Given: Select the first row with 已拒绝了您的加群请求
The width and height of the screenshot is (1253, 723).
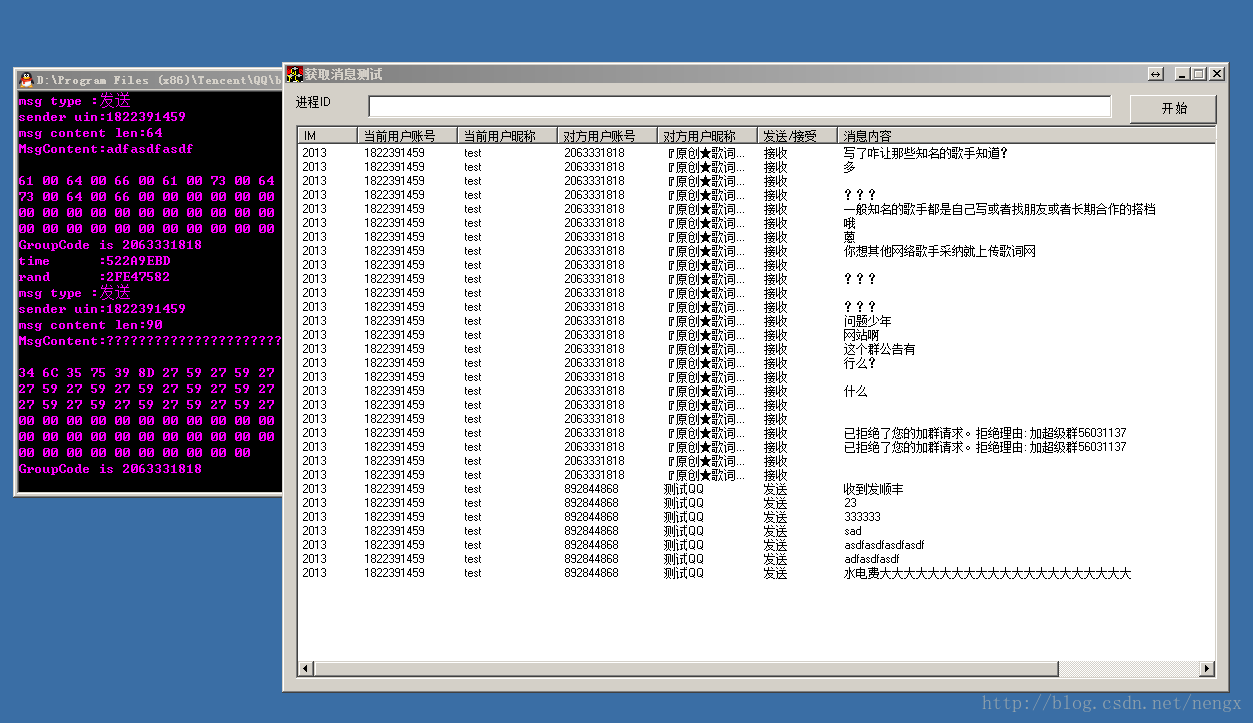Looking at the screenshot, I should [756, 433].
